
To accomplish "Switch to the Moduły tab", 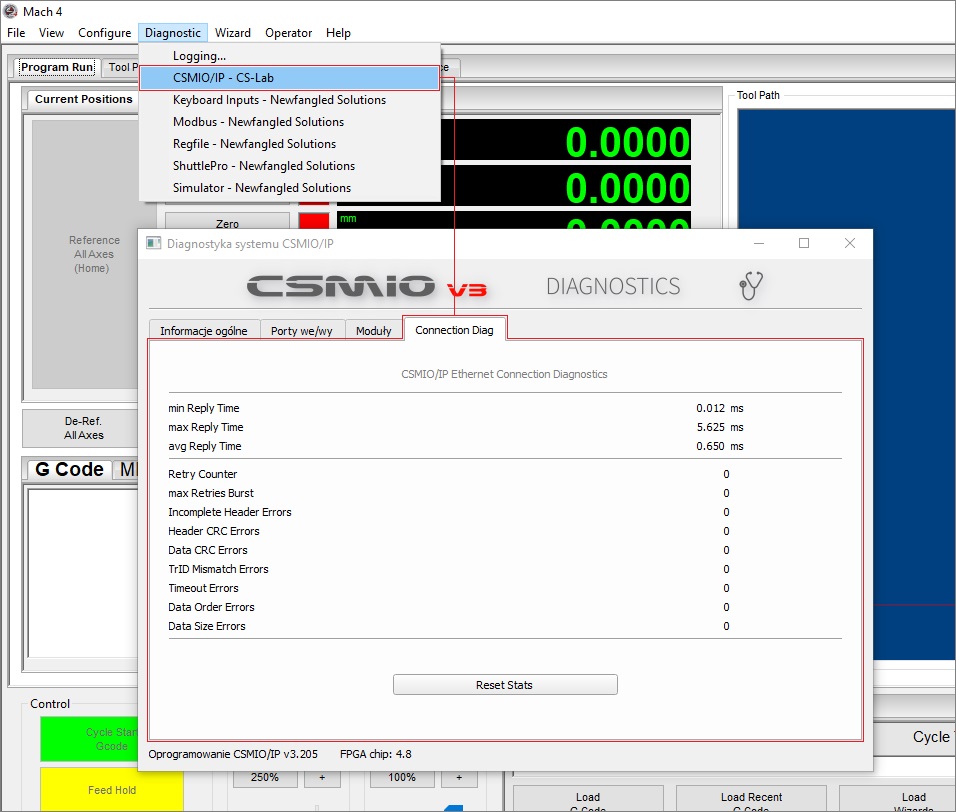I will point(373,330).
